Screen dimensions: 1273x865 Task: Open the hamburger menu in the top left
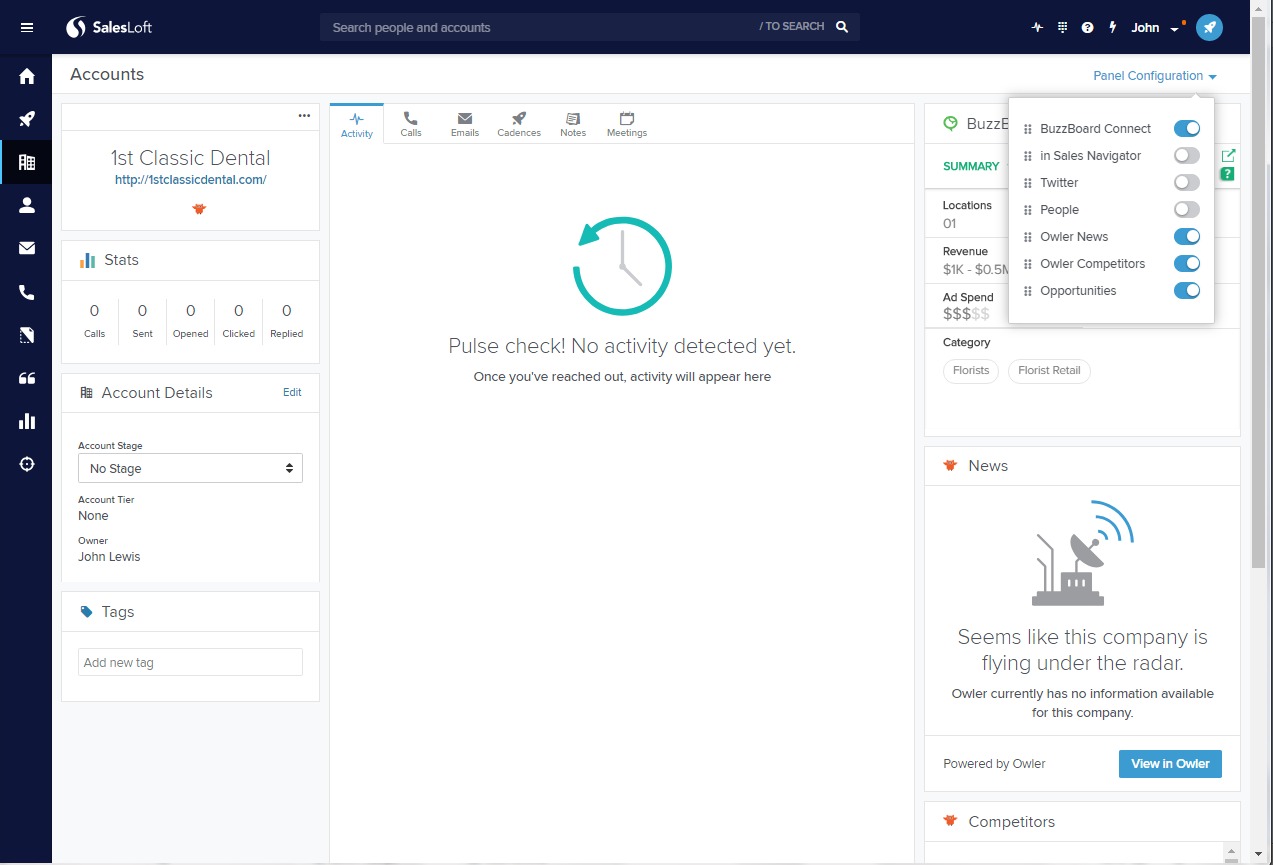[27, 28]
